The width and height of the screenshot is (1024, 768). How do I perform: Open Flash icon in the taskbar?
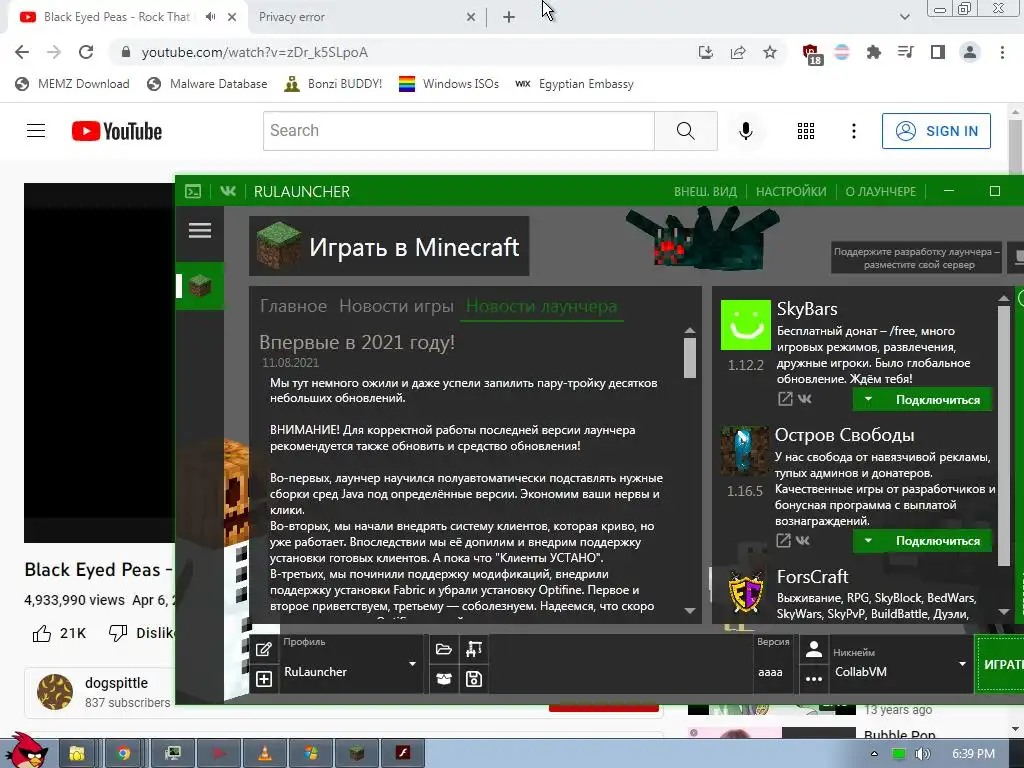pyautogui.click(x=403, y=753)
